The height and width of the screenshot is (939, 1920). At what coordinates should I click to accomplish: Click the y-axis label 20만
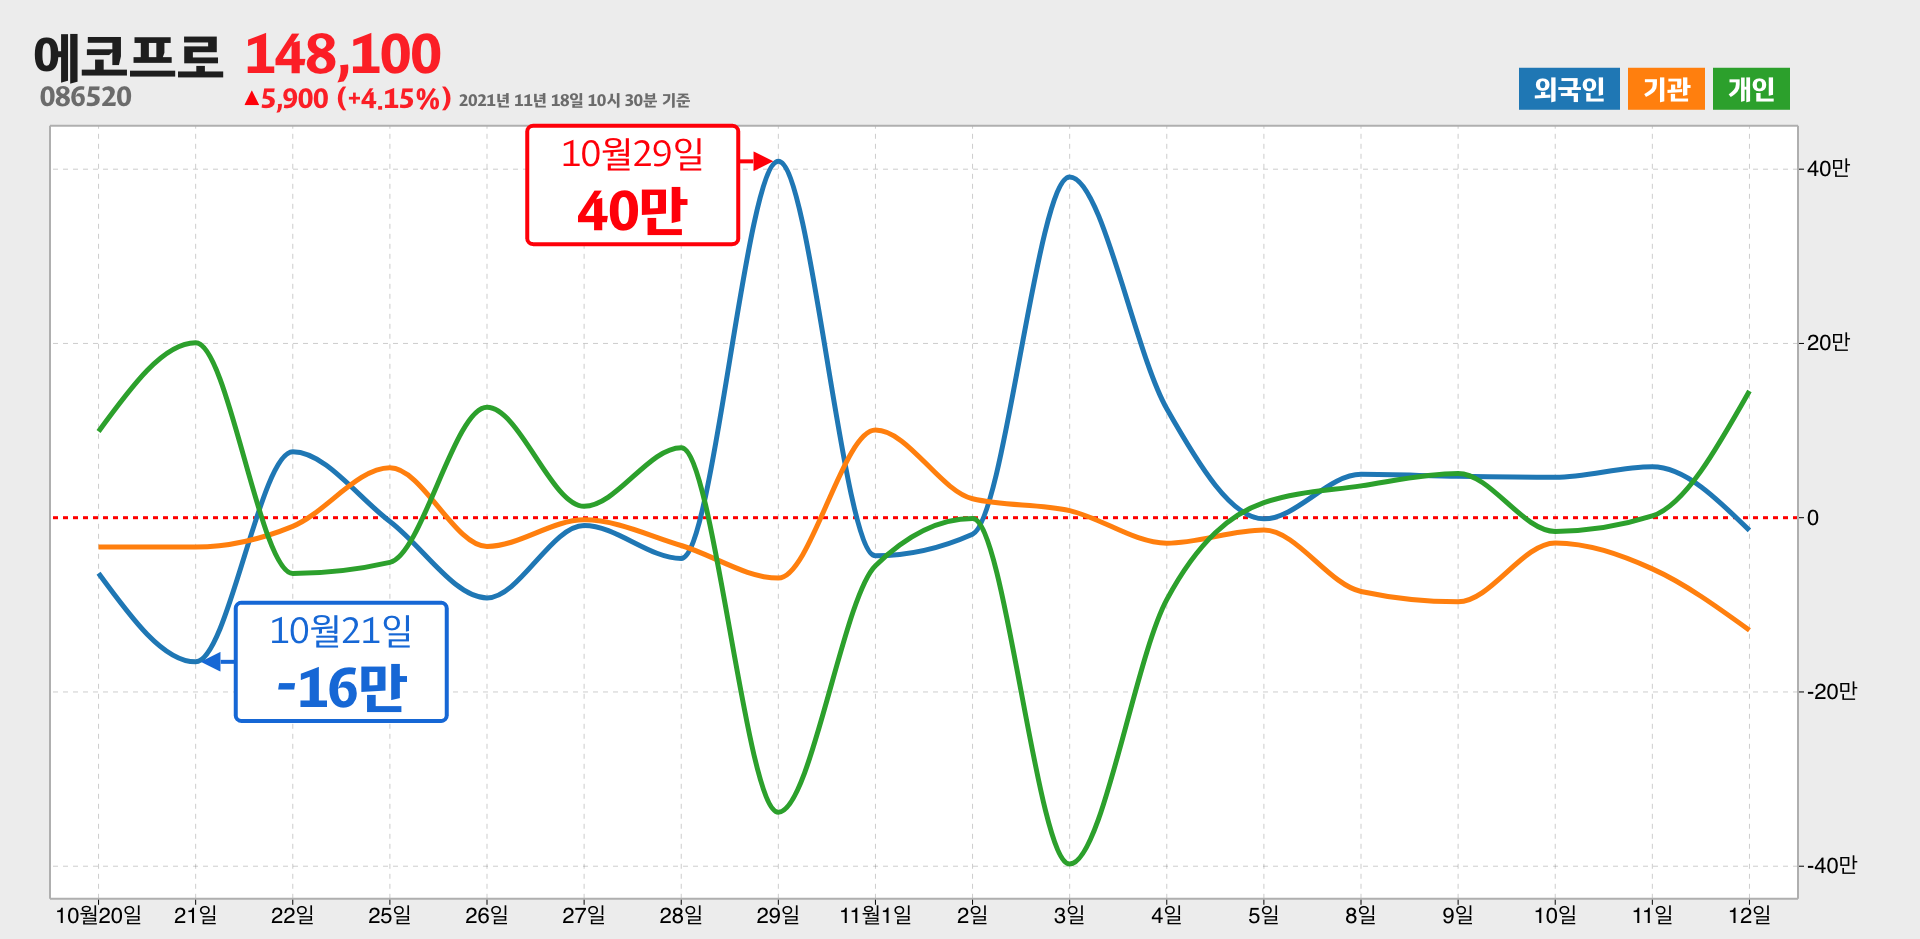[x=1828, y=343]
